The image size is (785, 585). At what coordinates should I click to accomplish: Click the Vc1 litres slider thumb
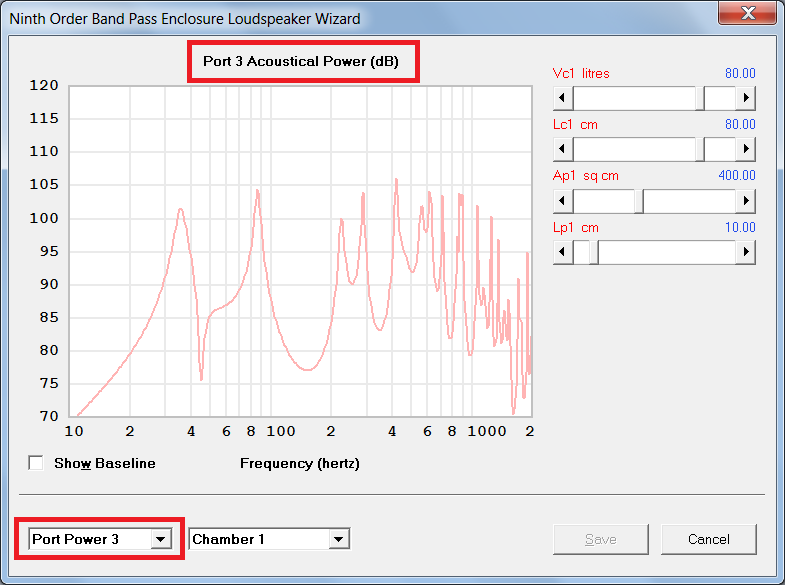[700, 98]
